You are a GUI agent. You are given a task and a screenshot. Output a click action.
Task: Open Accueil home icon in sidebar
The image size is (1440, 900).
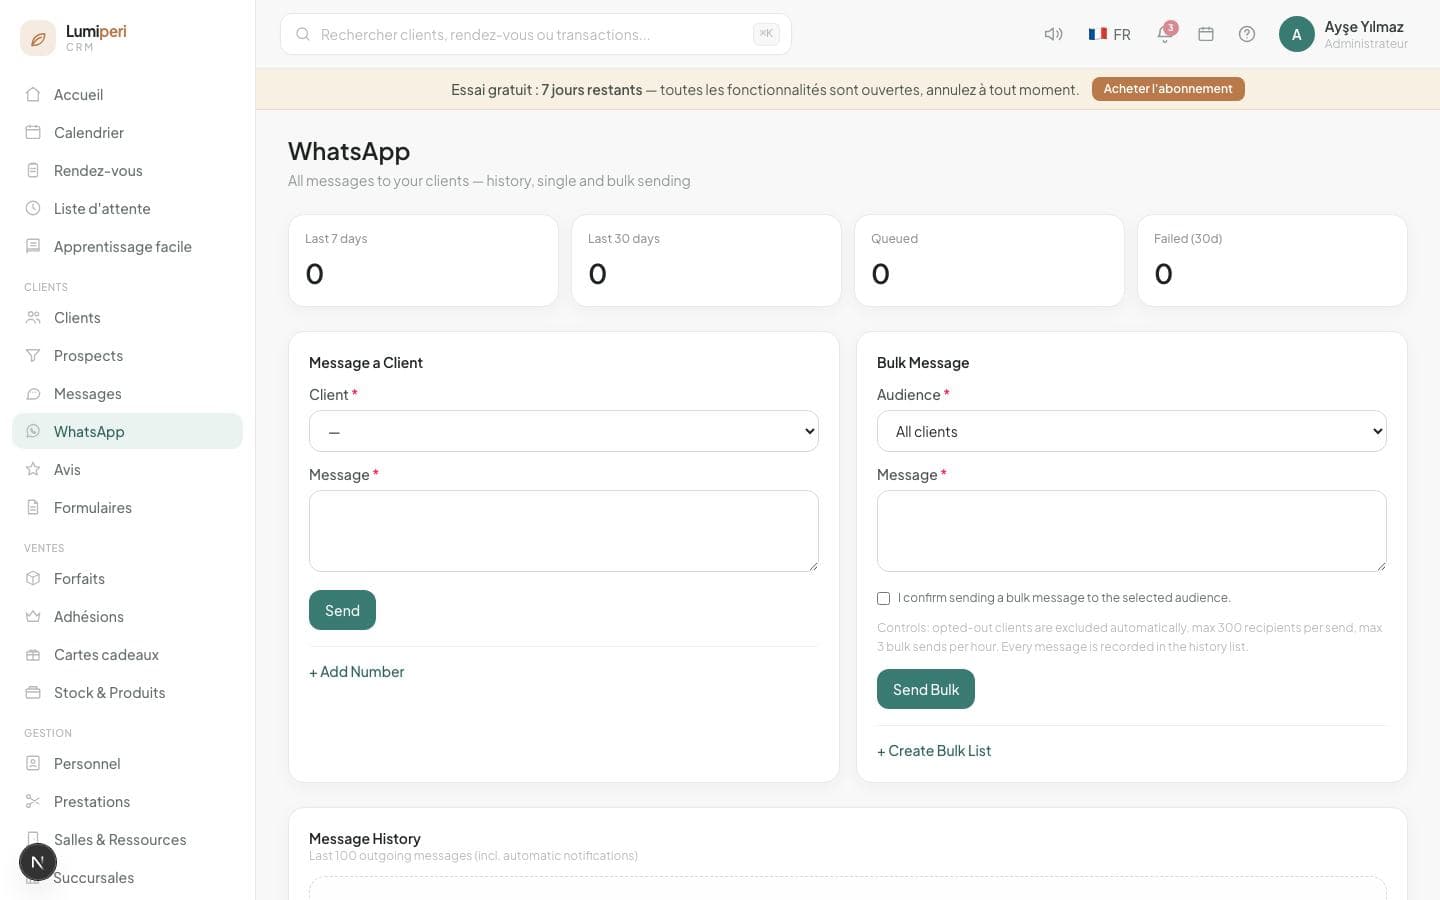tap(33, 94)
